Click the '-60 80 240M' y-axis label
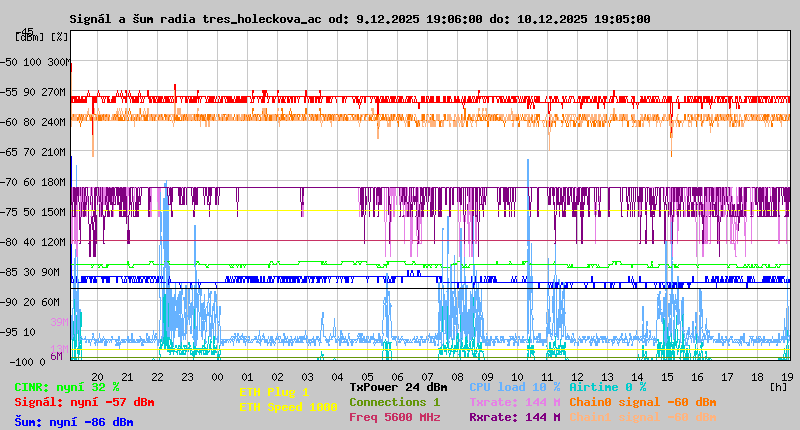This screenshot has height=430, width=800. 33,122
